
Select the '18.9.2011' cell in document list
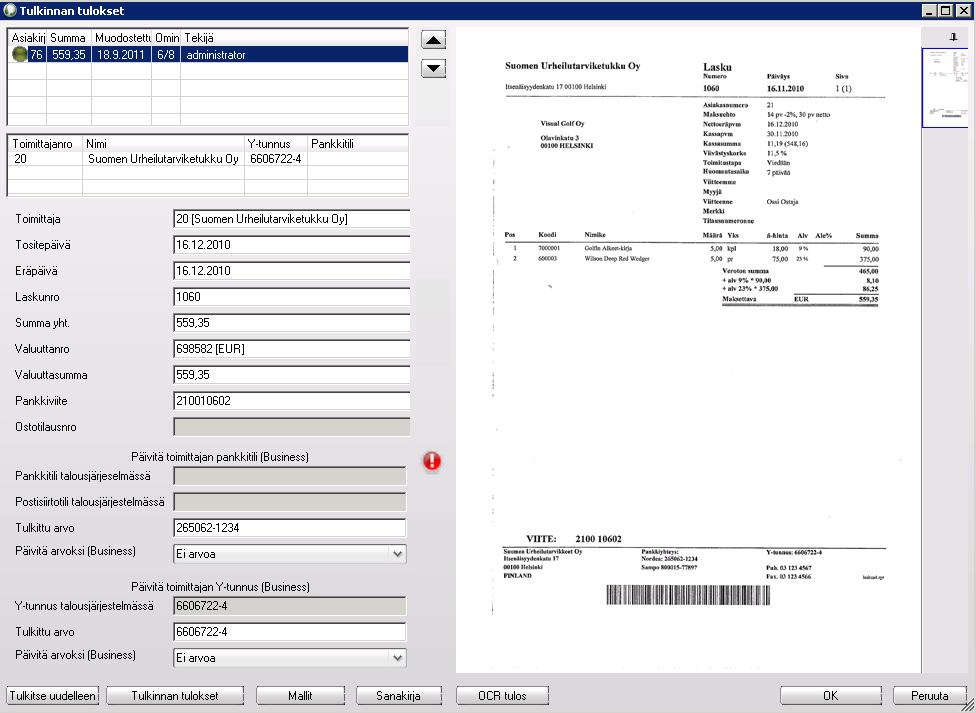[x=121, y=55]
